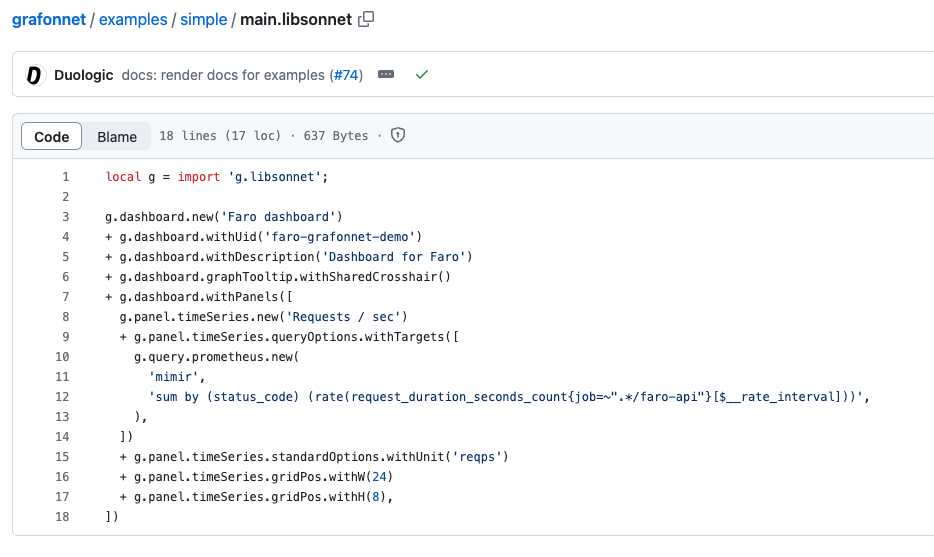The width and height of the screenshot is (934, 557).
Task: Click the 'reqps' unit string on line 15
Action: (480, 457)
